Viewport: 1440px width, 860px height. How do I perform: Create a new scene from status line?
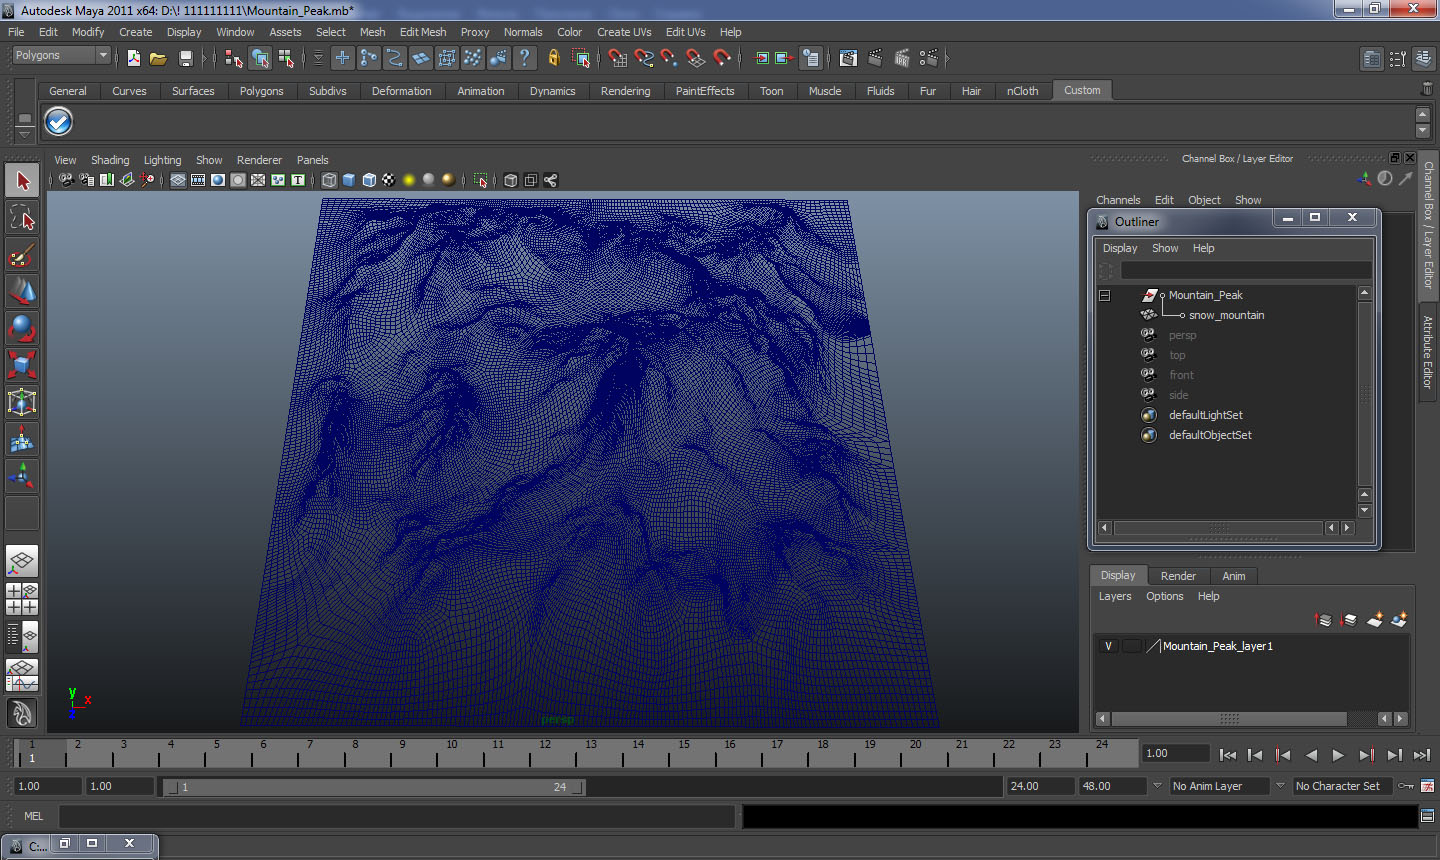(133, 58)
